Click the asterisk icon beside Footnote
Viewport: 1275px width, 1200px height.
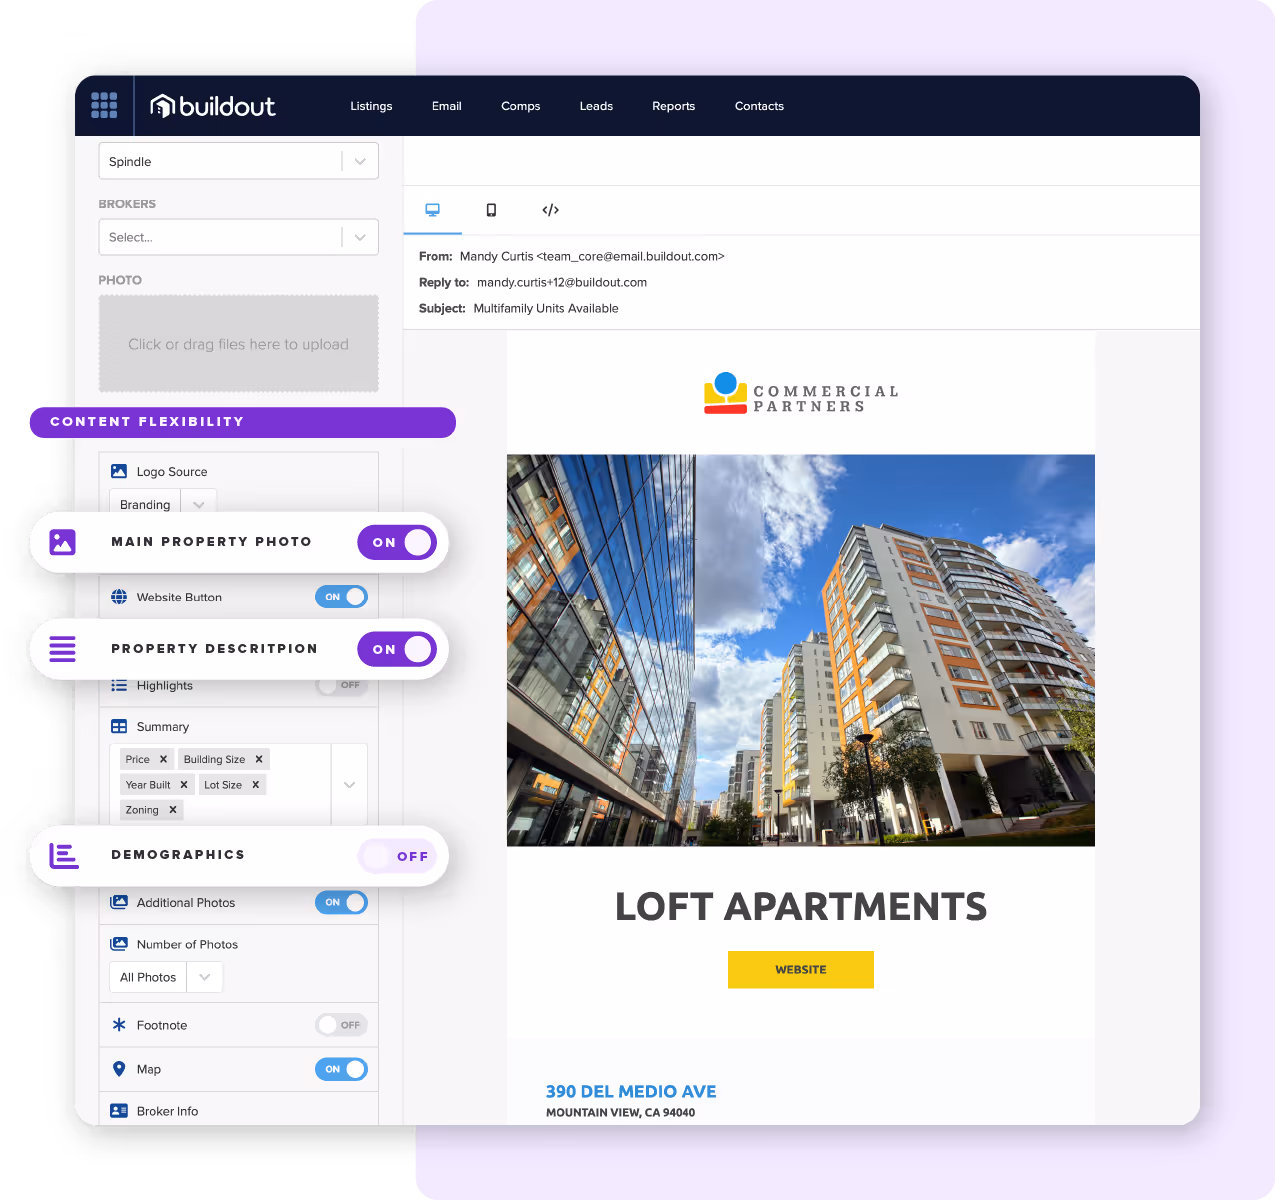[x=119, y=1024]
